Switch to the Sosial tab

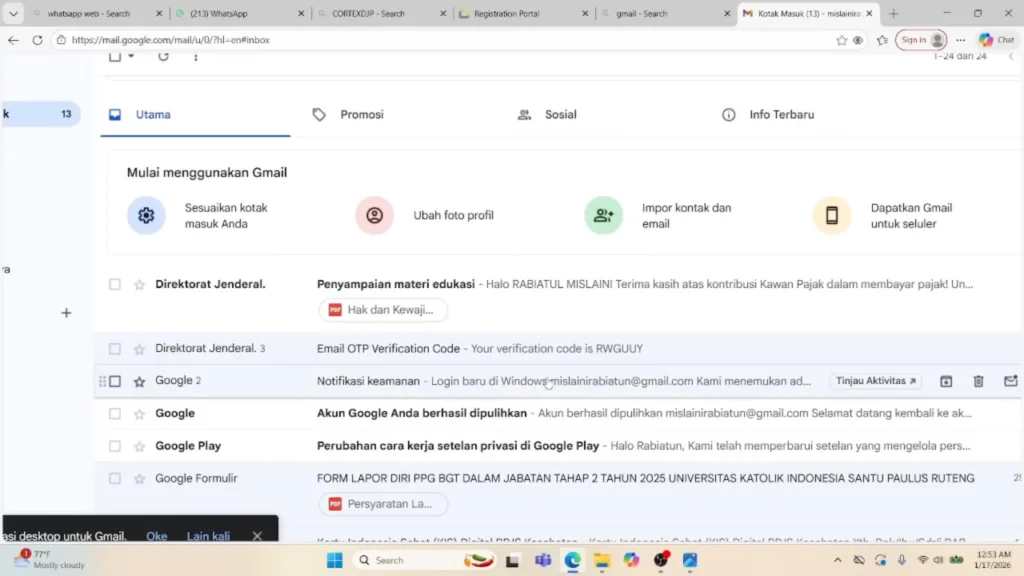pos(560,114)
